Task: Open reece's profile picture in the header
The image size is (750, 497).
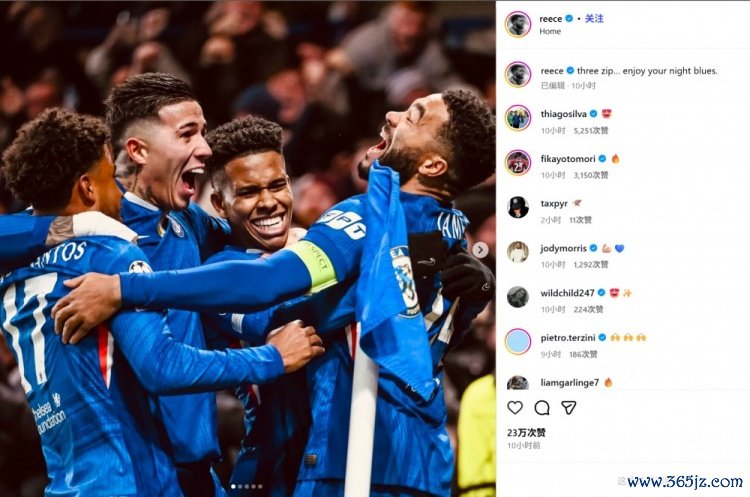Action: pyautogui.click(x=518, y=24)
